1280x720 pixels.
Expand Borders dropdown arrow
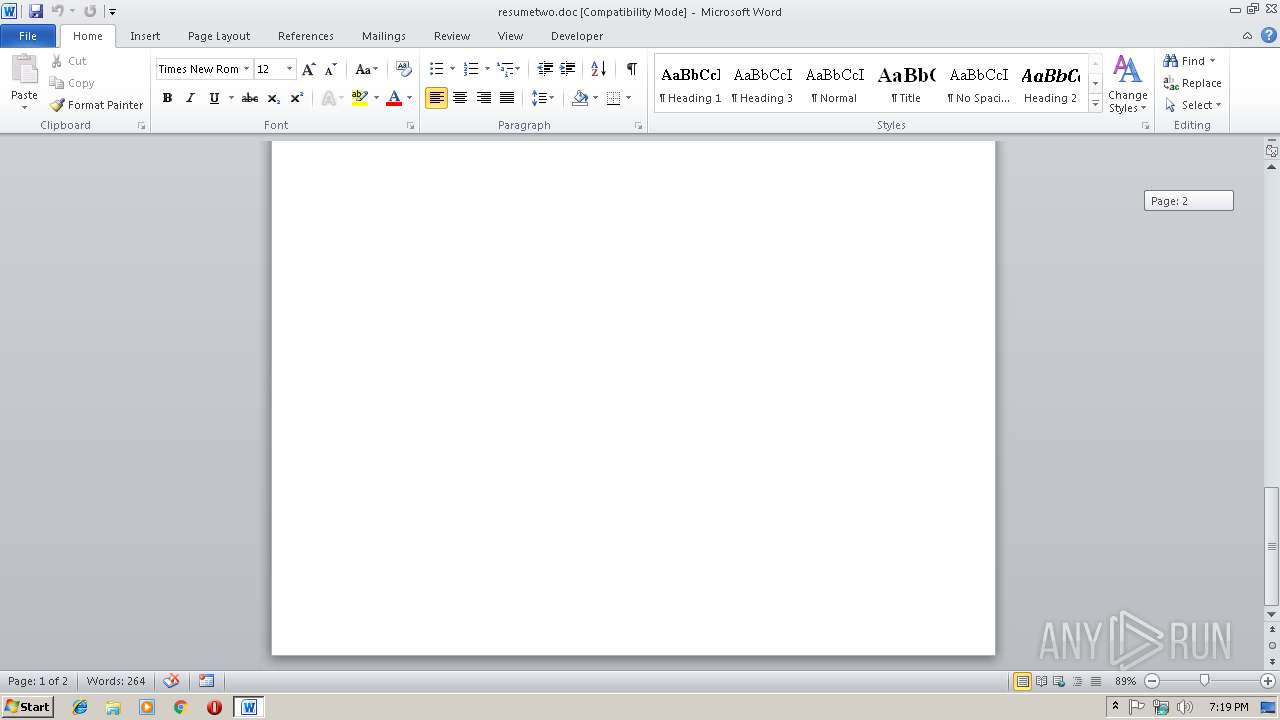point(628,98)
